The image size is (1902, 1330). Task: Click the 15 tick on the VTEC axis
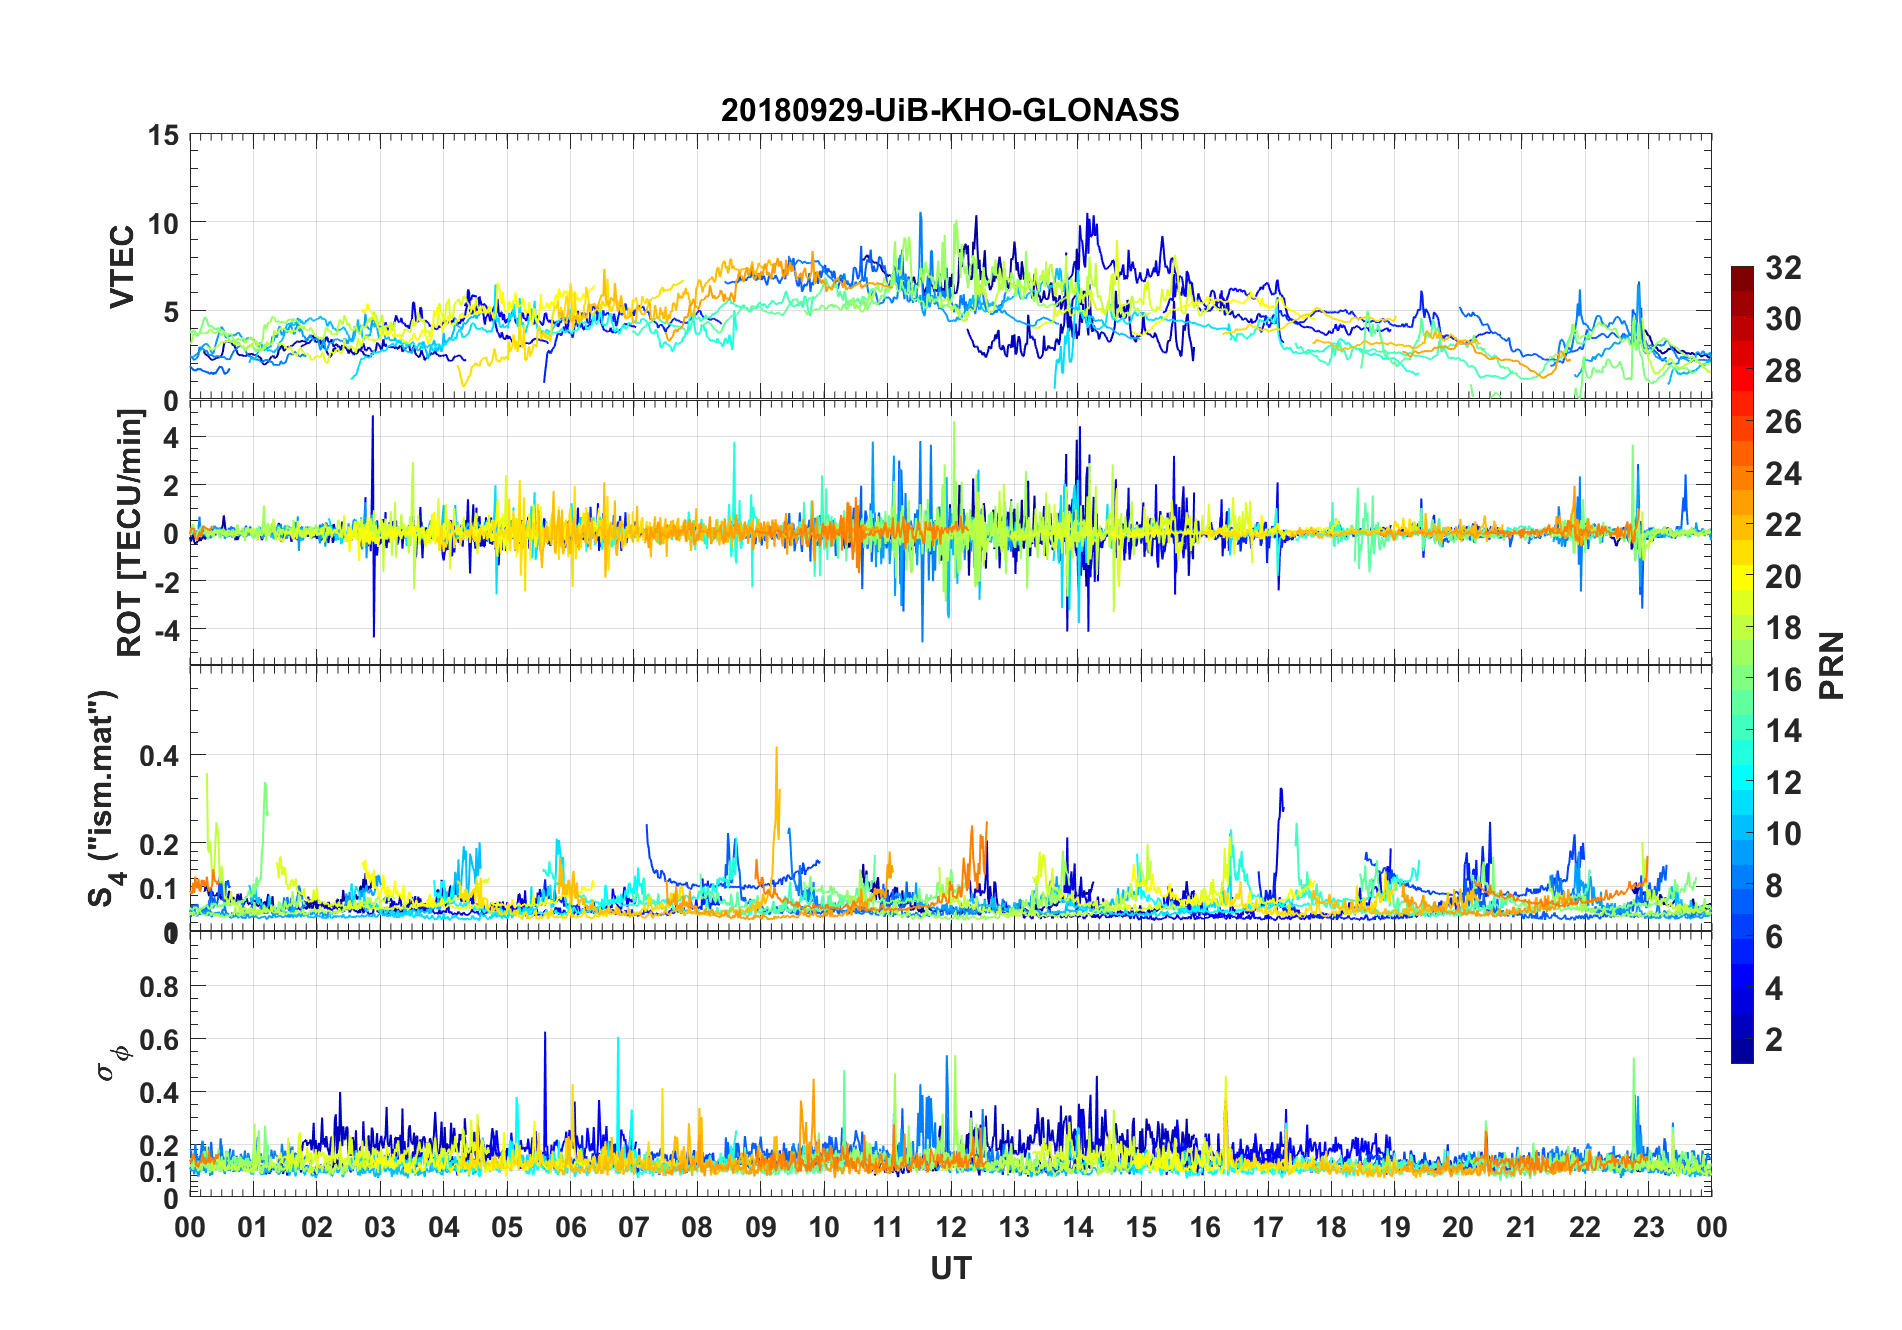click(163, 135)
